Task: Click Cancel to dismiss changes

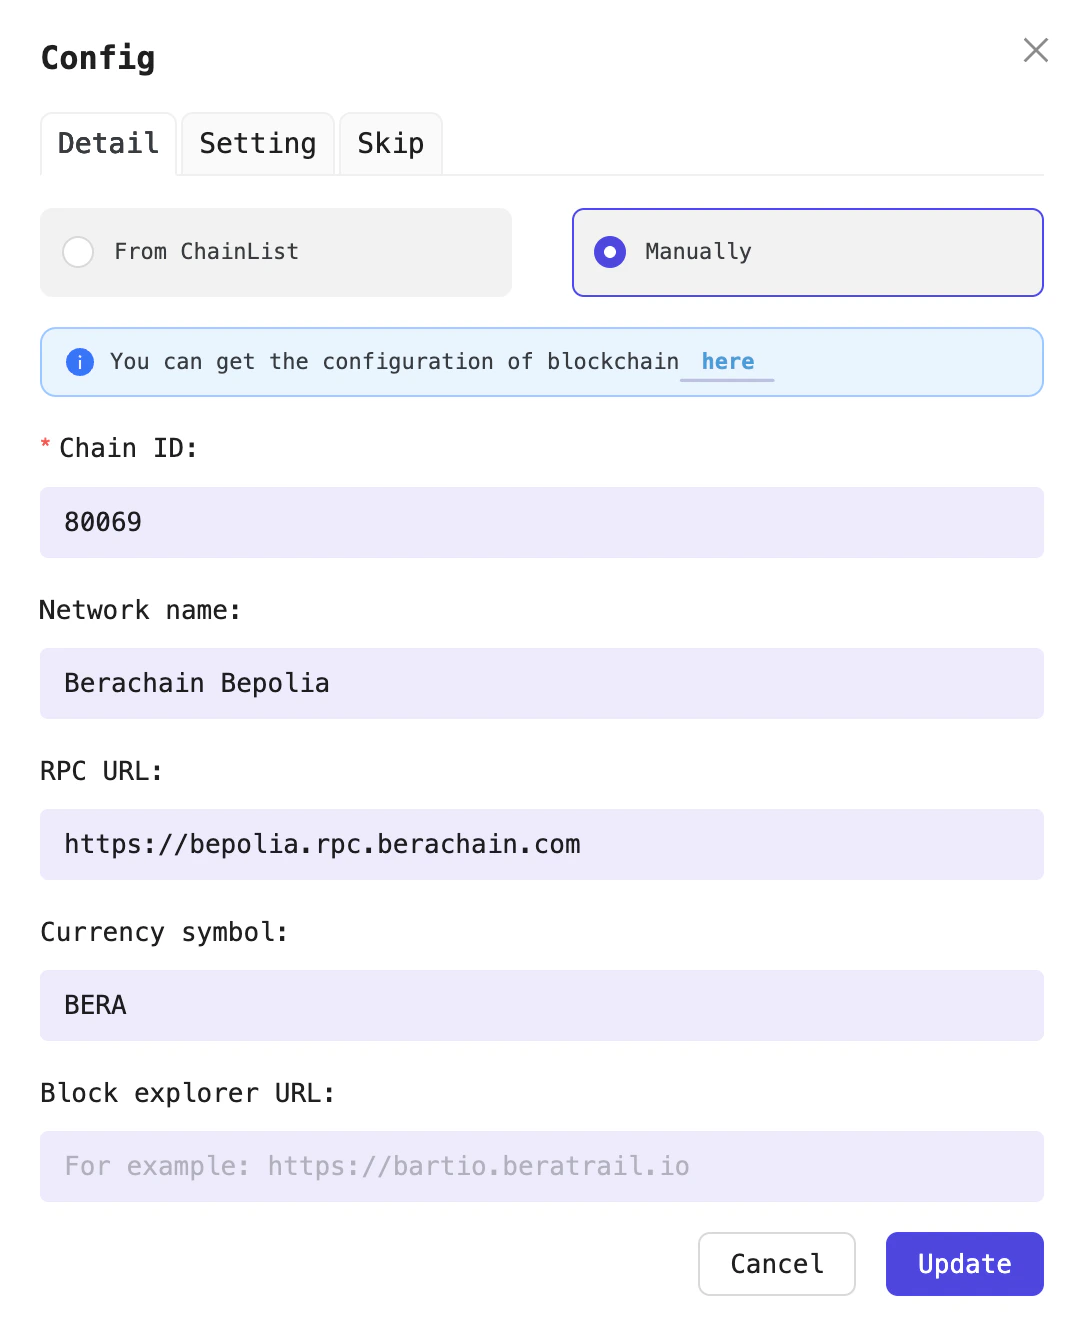Action: pyautogui.click(x=776, y=1264)
